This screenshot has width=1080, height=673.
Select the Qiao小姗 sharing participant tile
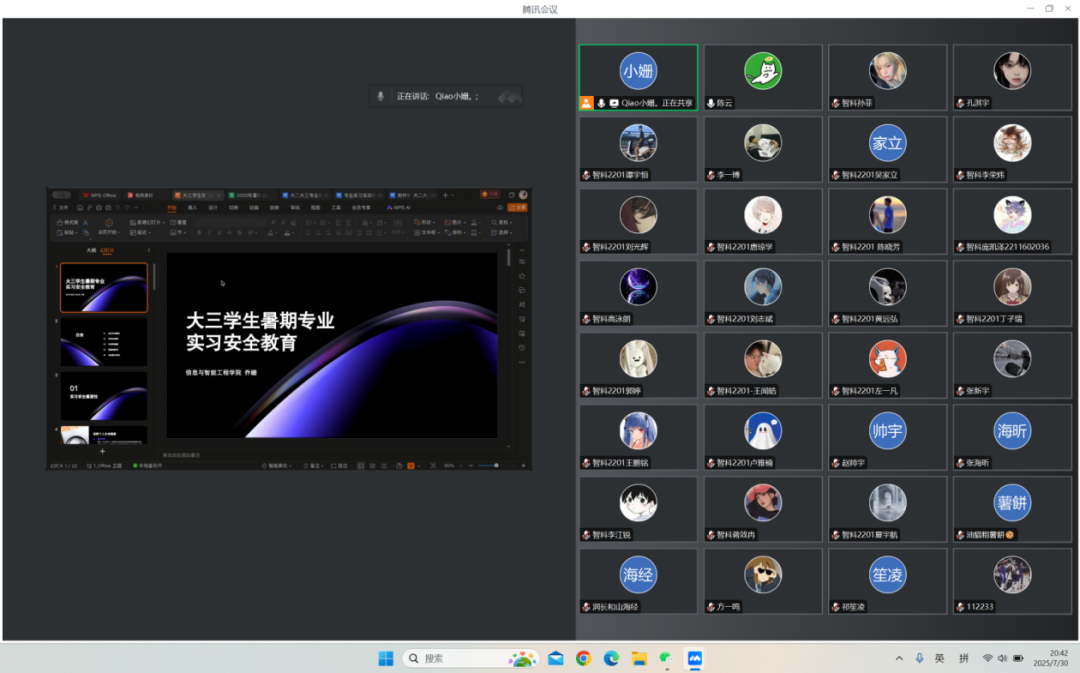[638, 77]
